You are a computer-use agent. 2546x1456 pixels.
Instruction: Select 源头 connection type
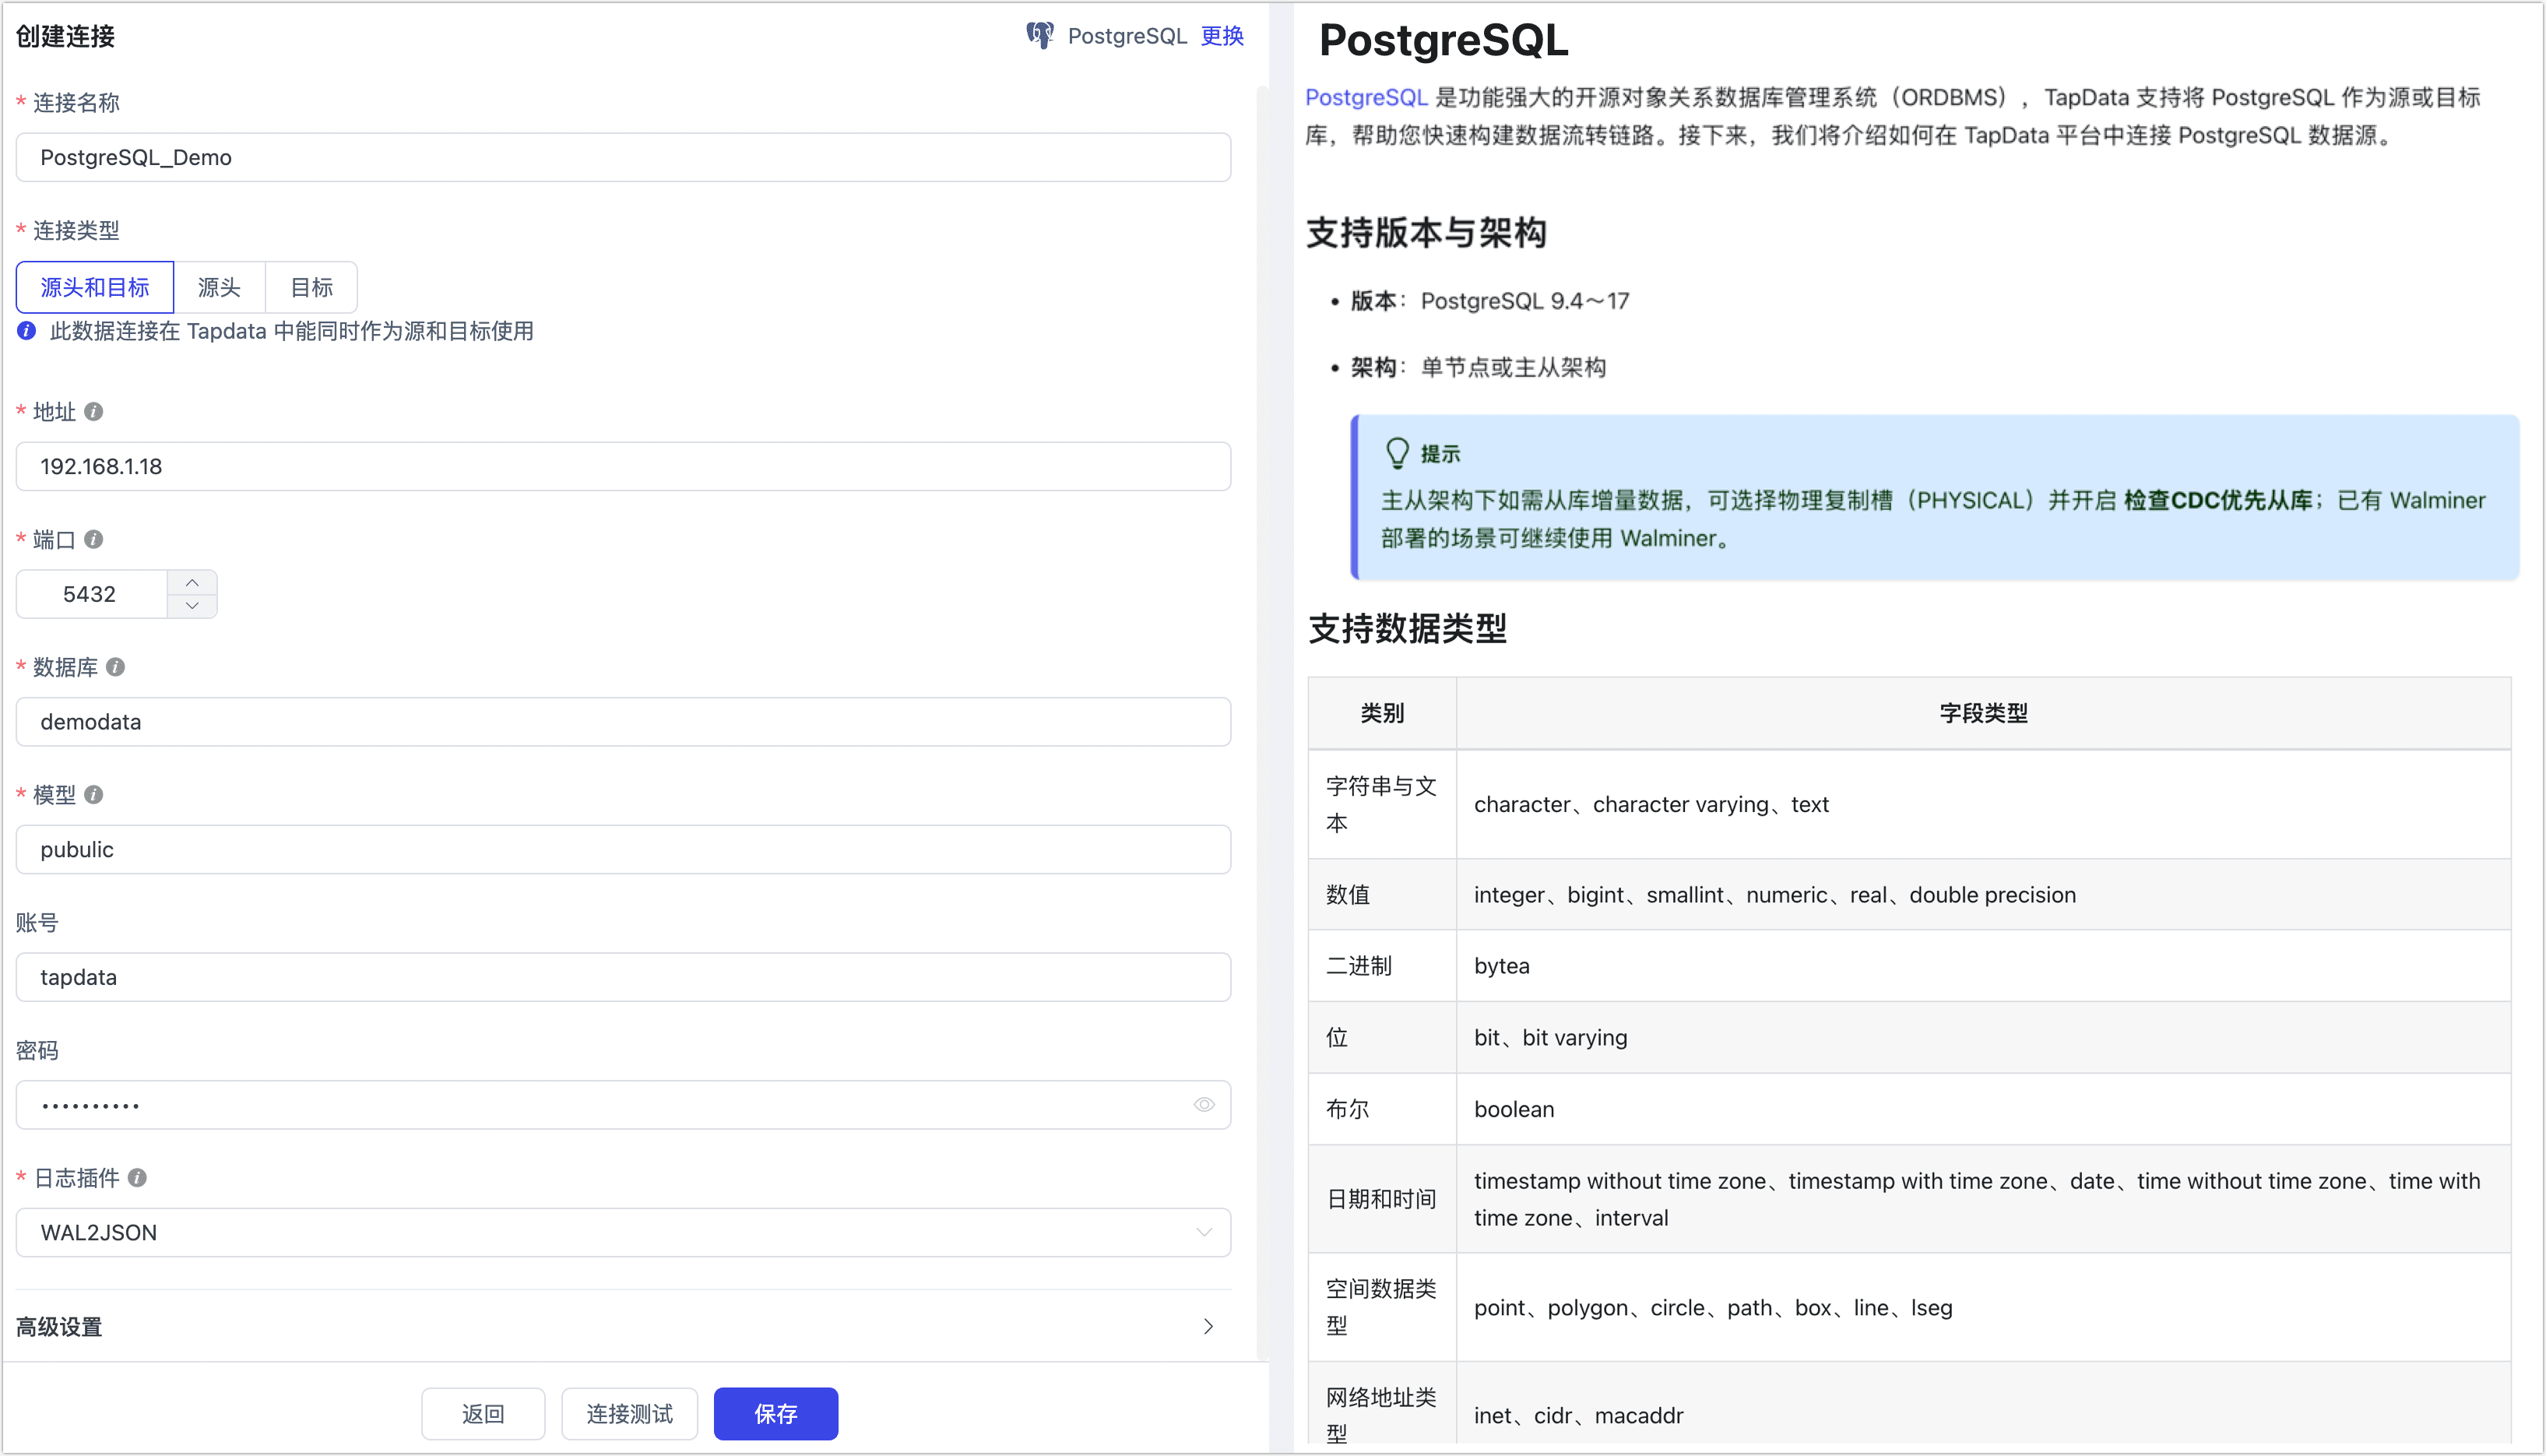[x=219, y=288]
